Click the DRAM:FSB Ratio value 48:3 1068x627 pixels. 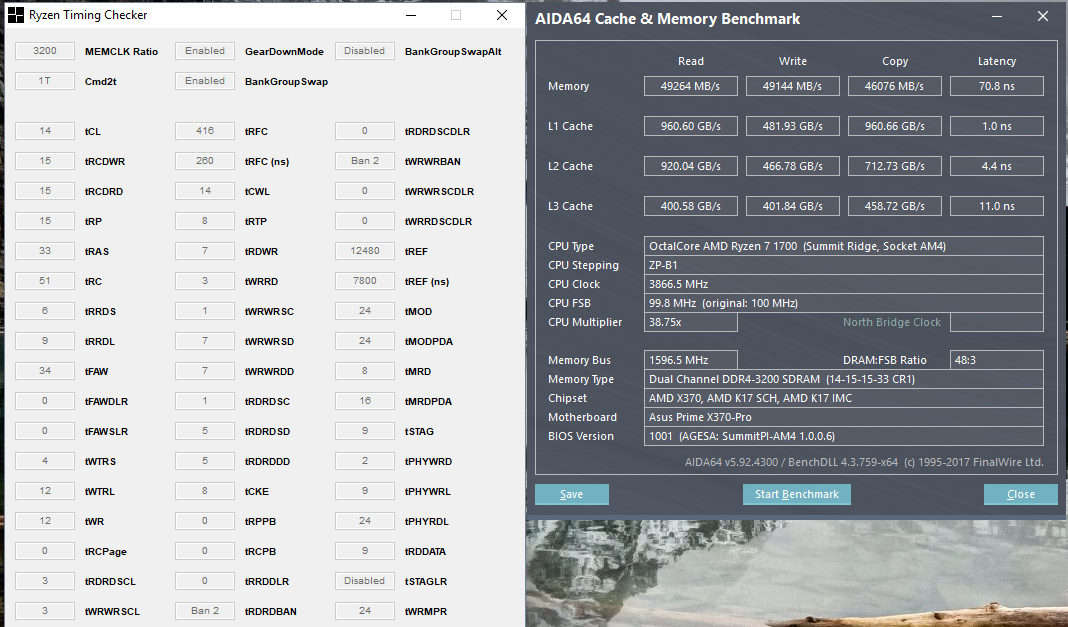click(x=996, y=360)
